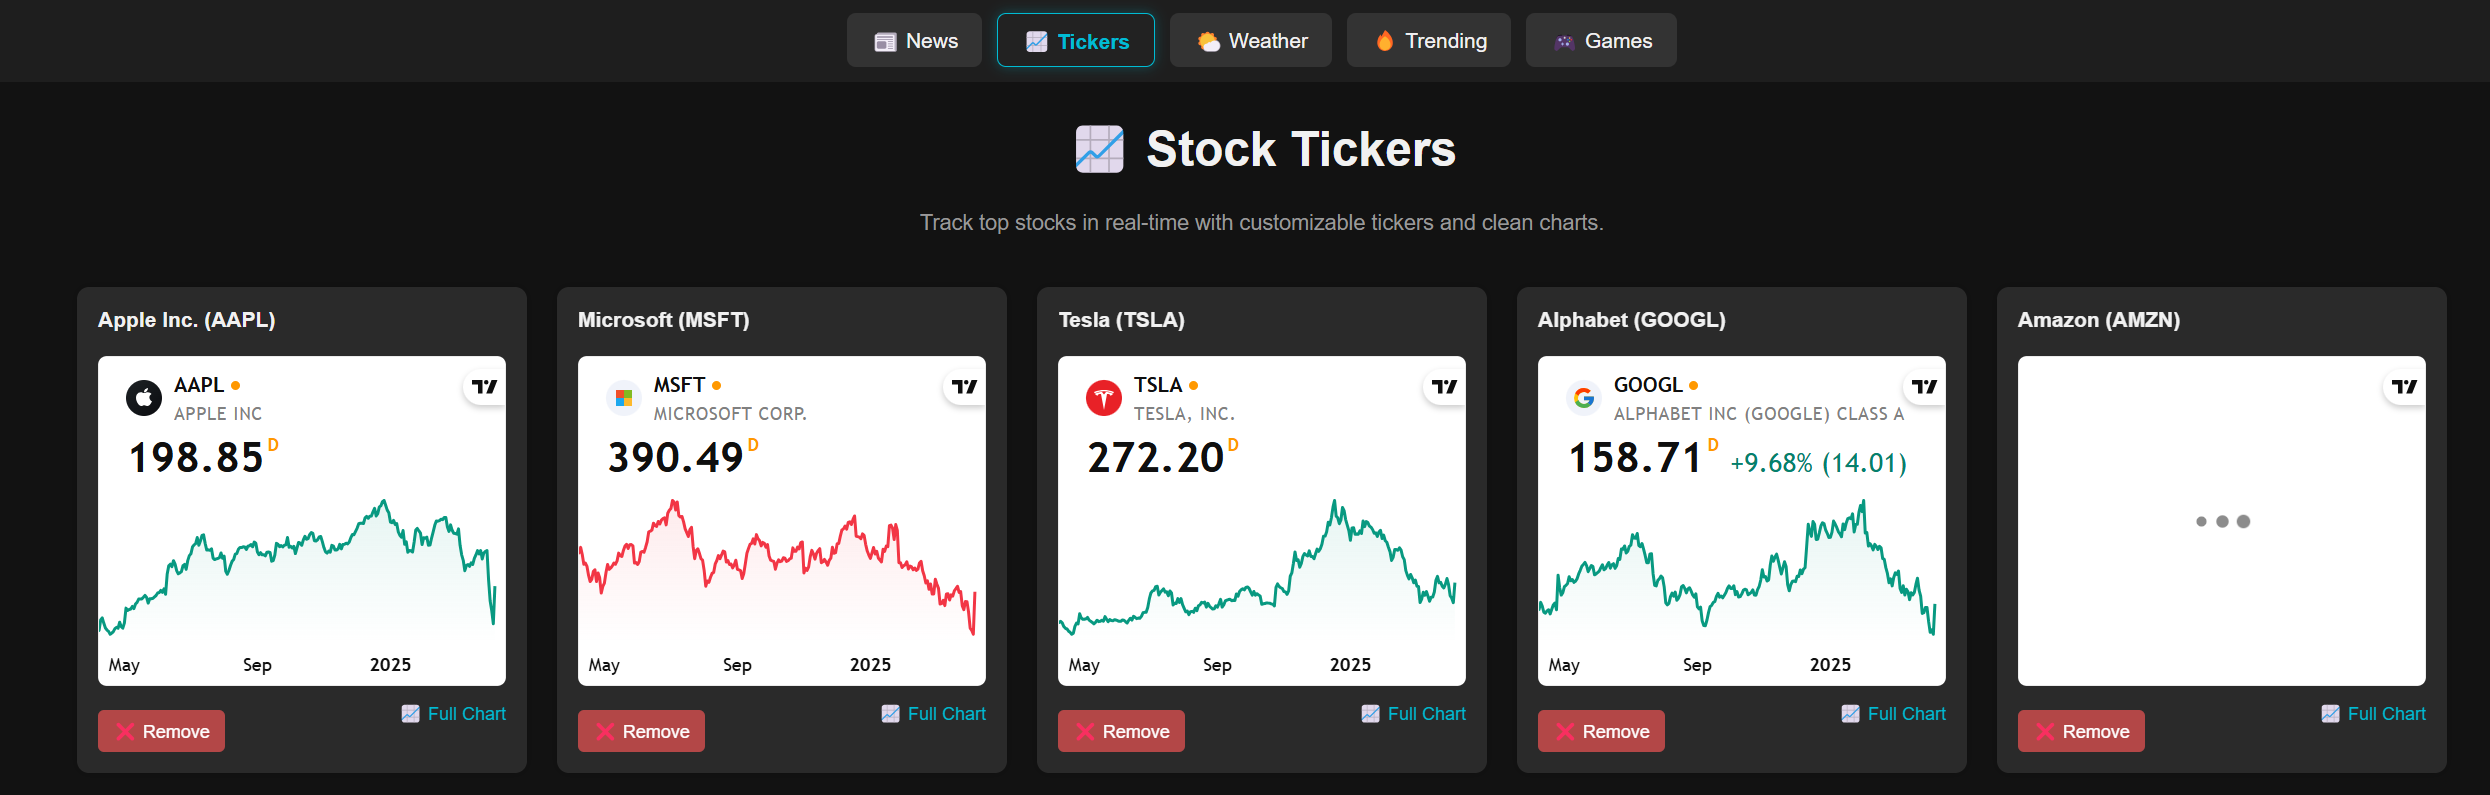Click TradingView logo on Alphabet chart
The width and height of the screenshot is (2490, 795).
point(1925,387)
